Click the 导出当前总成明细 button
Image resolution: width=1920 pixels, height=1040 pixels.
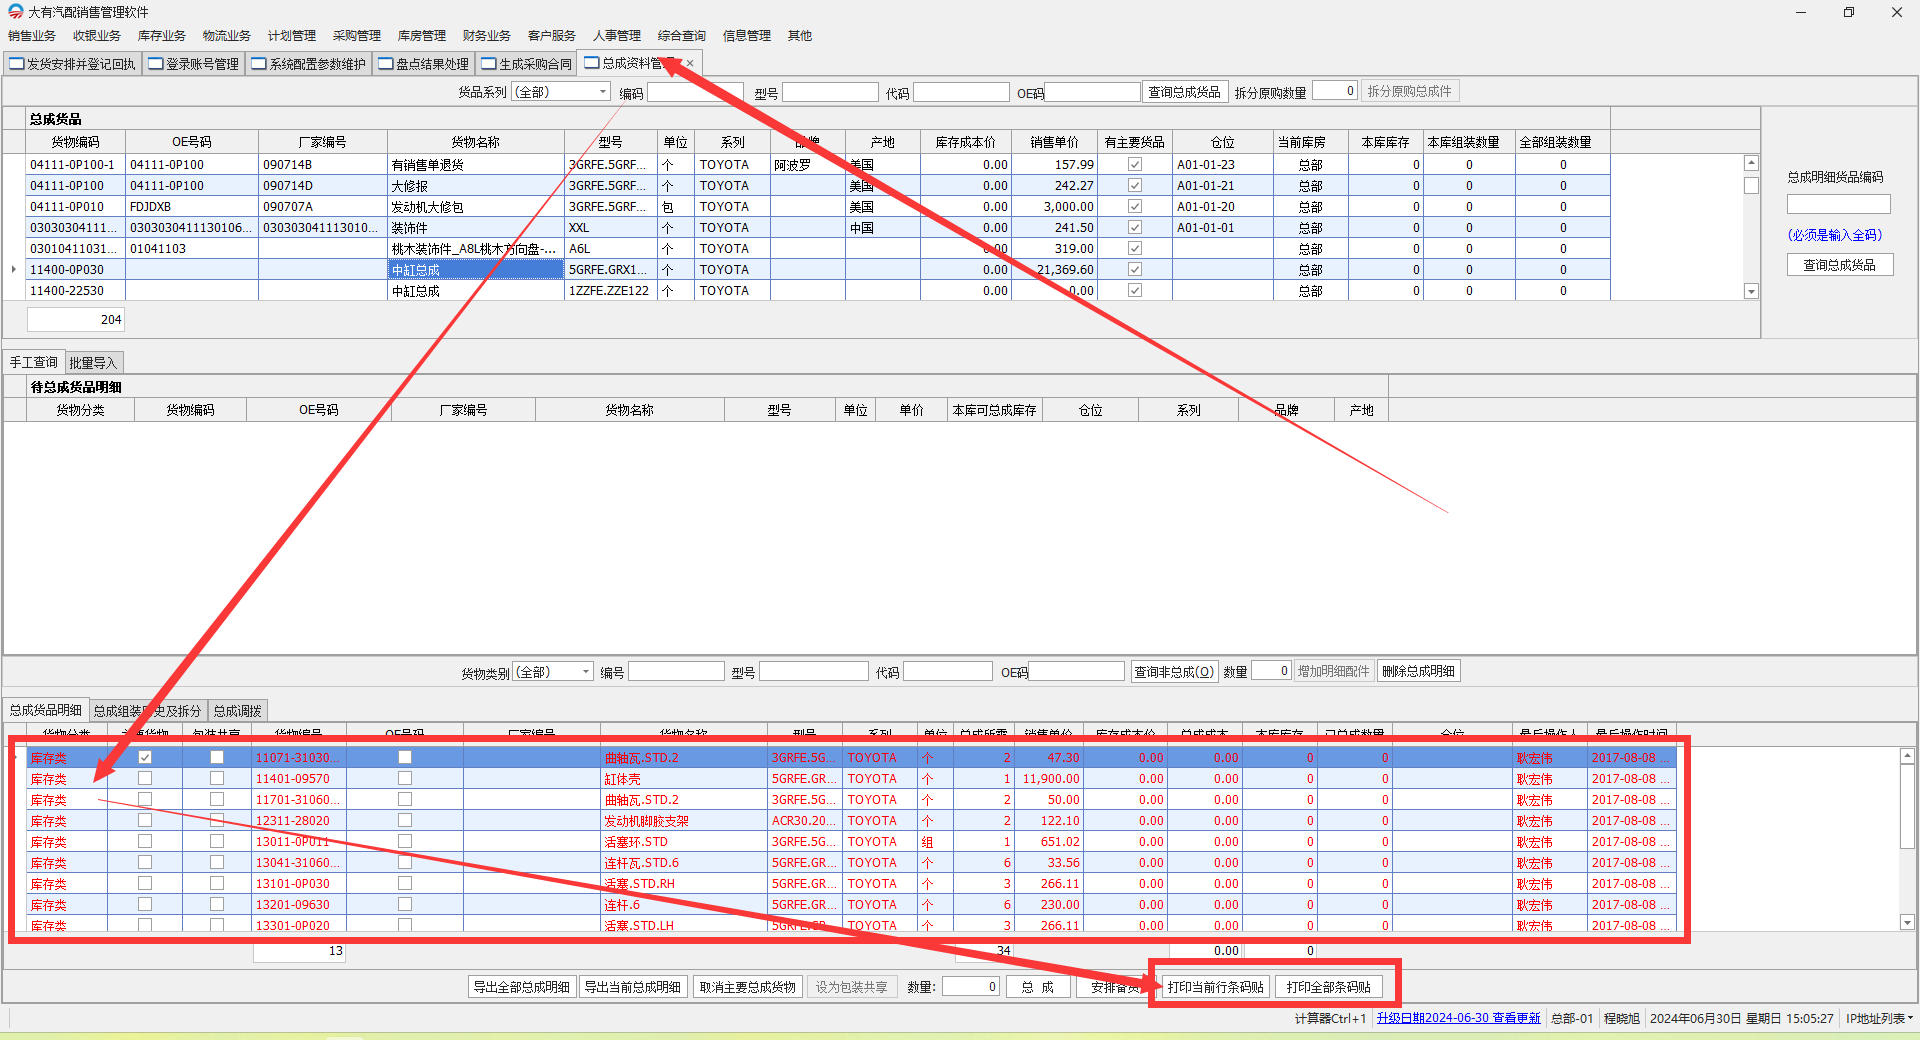coord(633,987)
